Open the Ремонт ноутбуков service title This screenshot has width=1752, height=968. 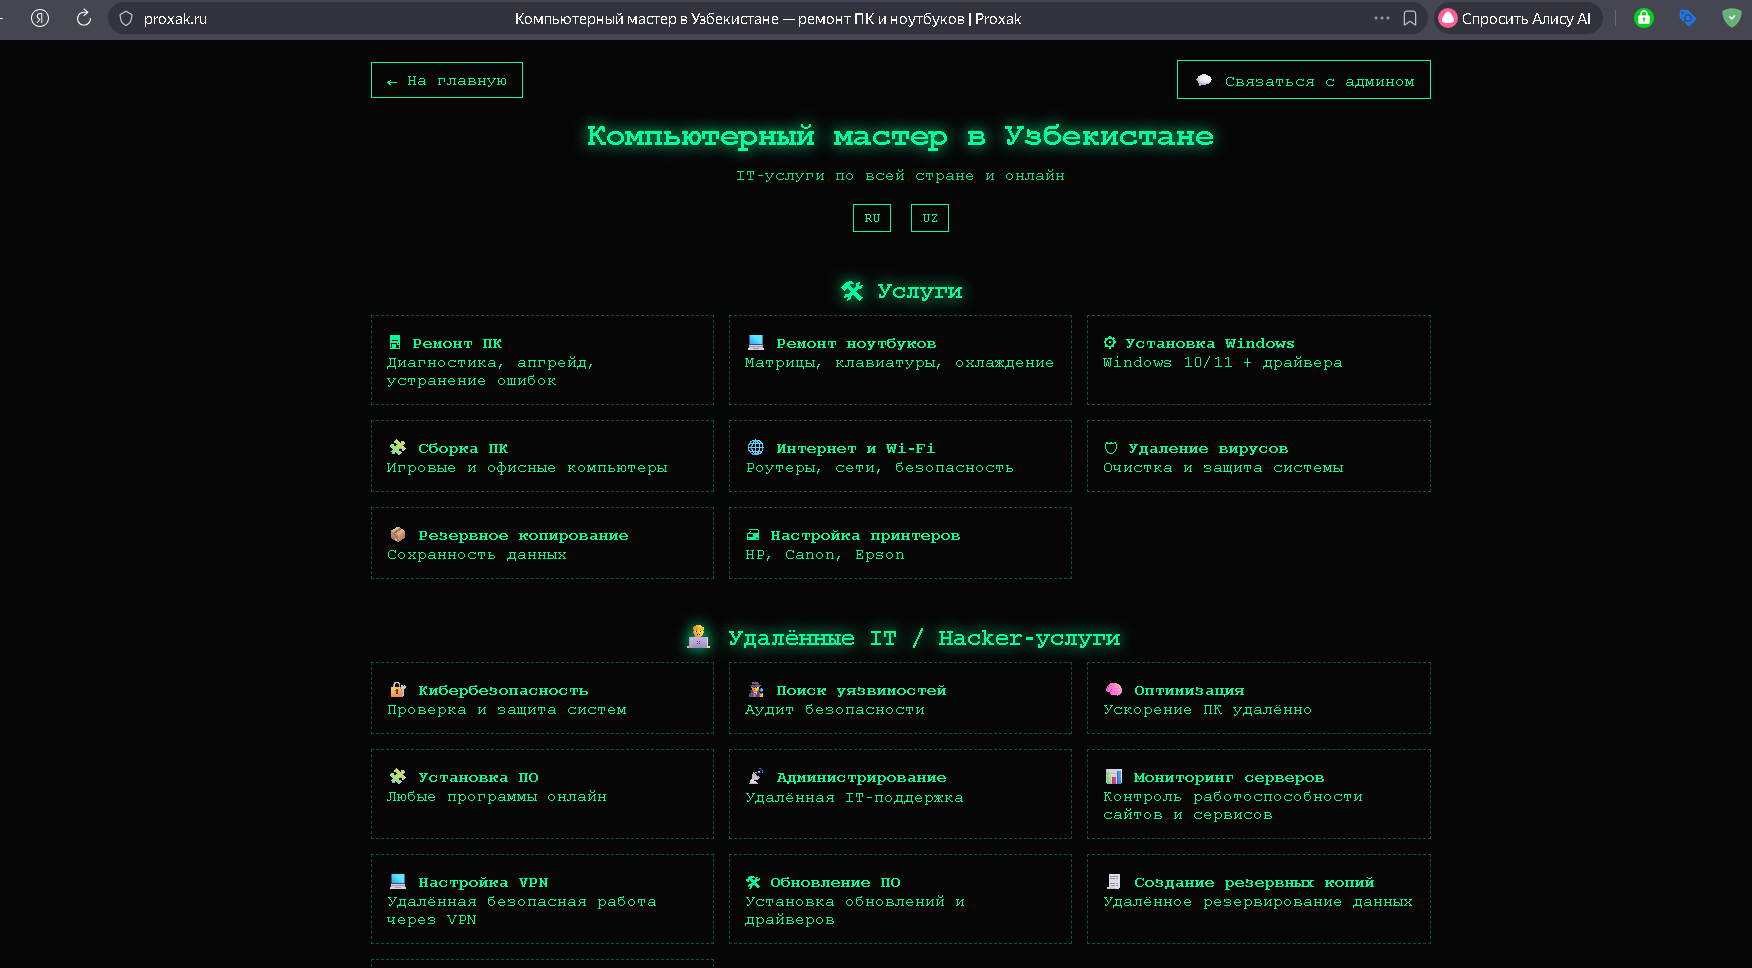coord(856,343)
